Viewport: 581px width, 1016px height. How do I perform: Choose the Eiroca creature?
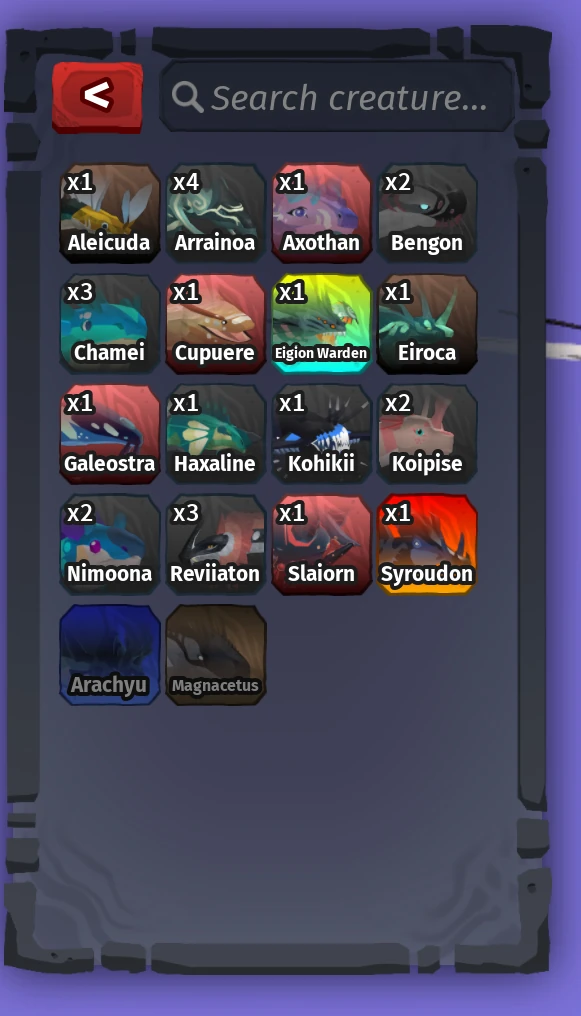click(x=427, y=323)
